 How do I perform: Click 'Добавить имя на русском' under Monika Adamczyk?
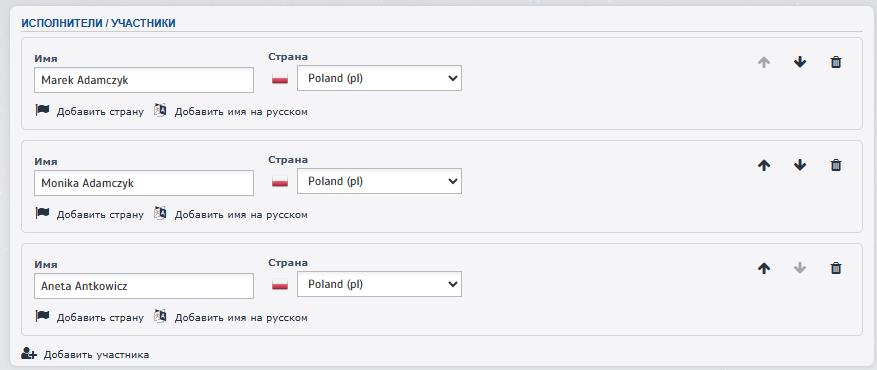[241, 215]
